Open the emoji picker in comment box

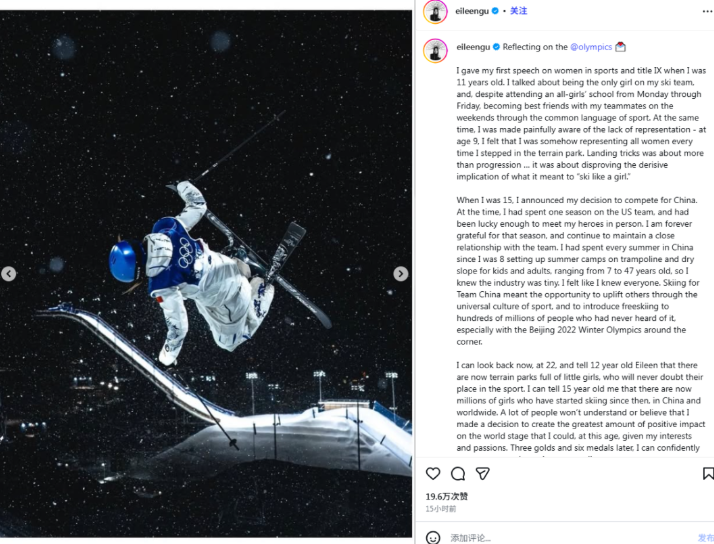click(x=433, y=537)
